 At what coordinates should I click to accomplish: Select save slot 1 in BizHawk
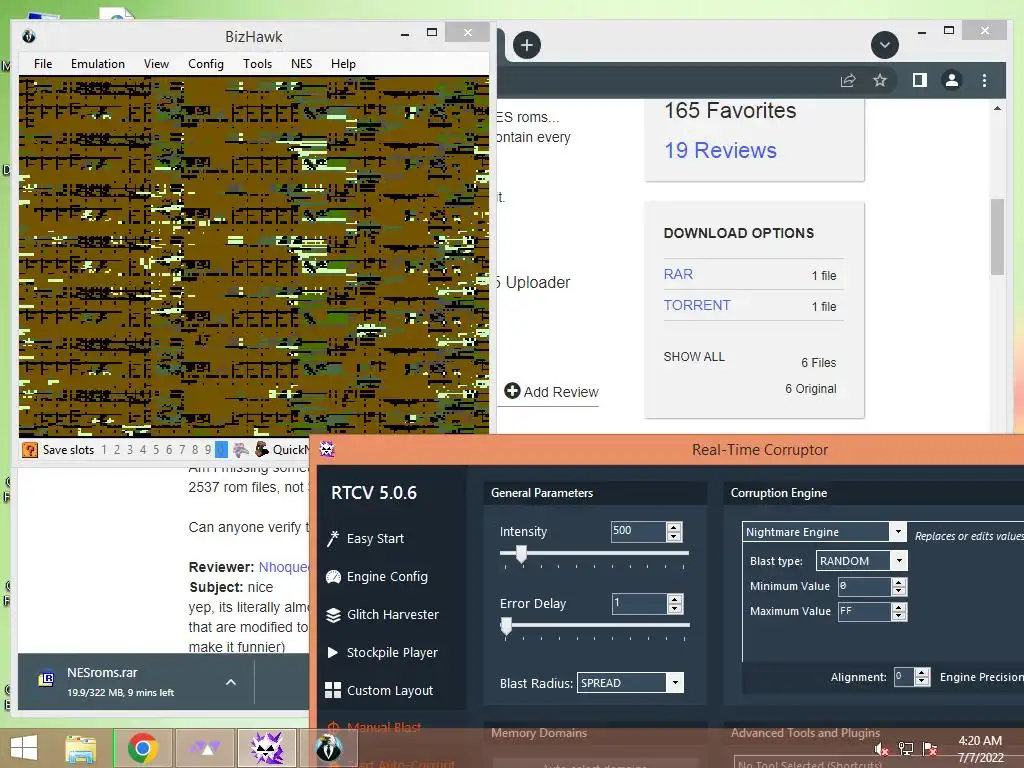click(104, 449)
